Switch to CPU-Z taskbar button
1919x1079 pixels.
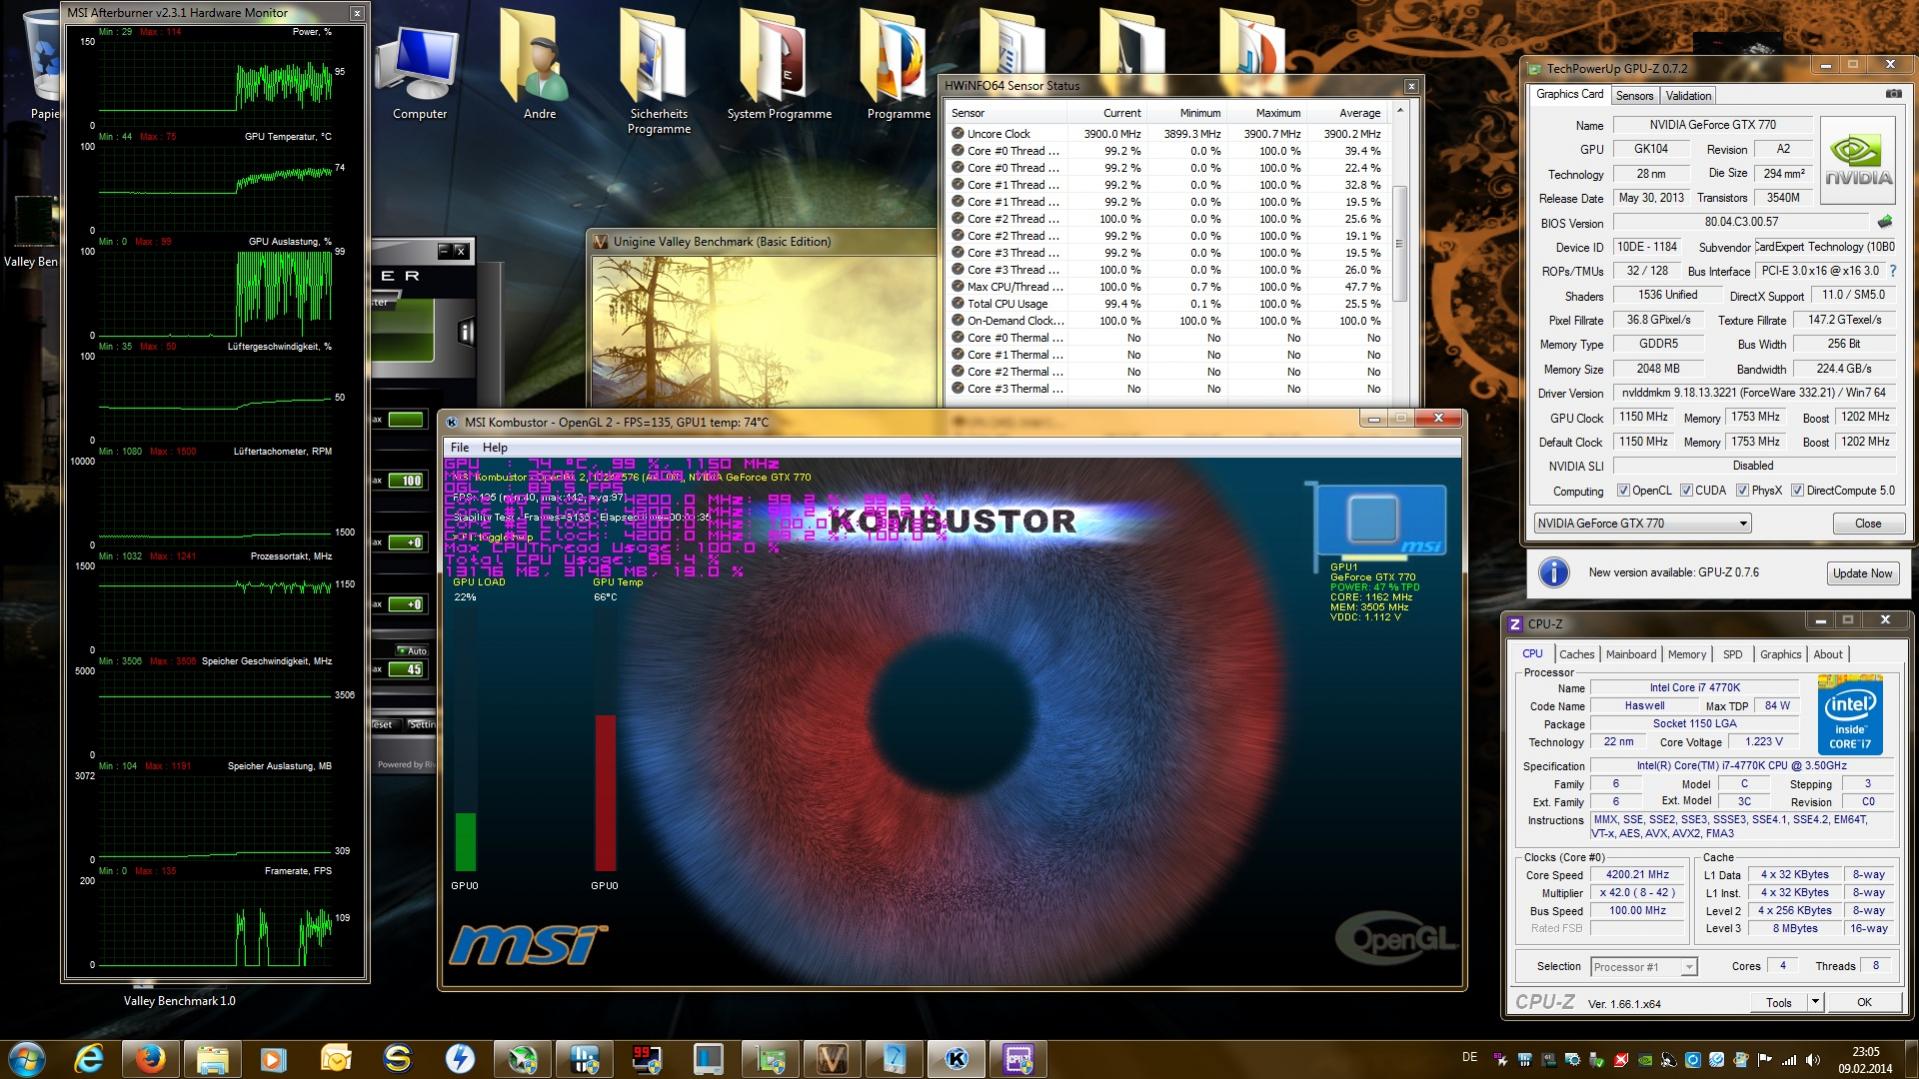[x=1018, y=1058]
